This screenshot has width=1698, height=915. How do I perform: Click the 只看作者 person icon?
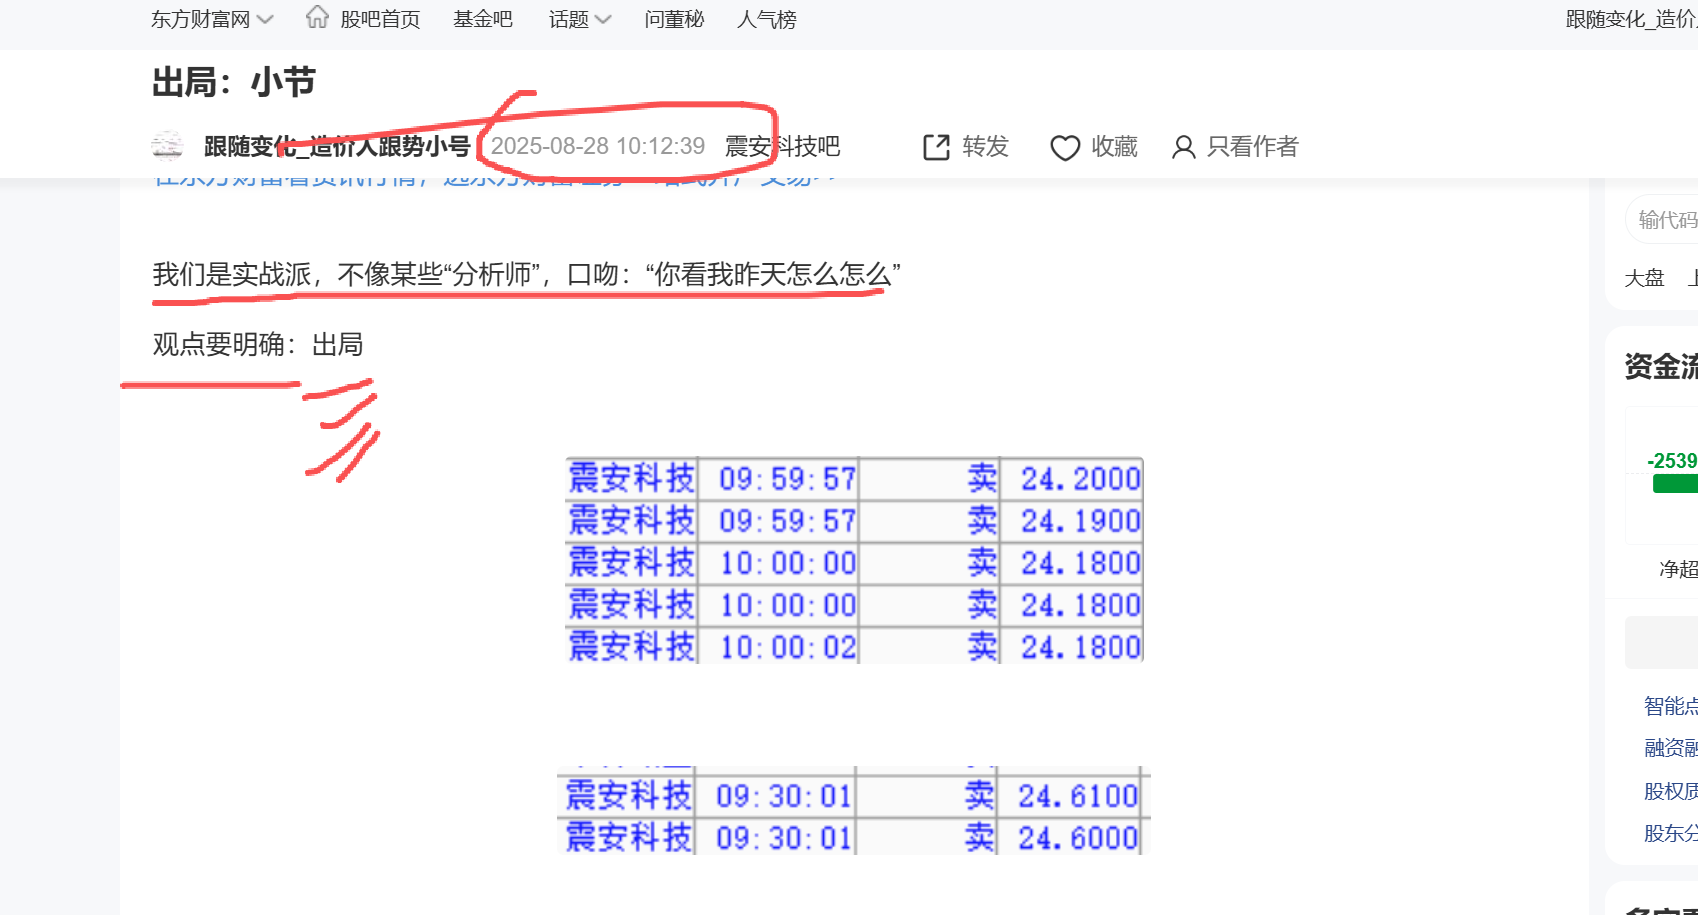pyautogui.click(x=1183, y=148)
